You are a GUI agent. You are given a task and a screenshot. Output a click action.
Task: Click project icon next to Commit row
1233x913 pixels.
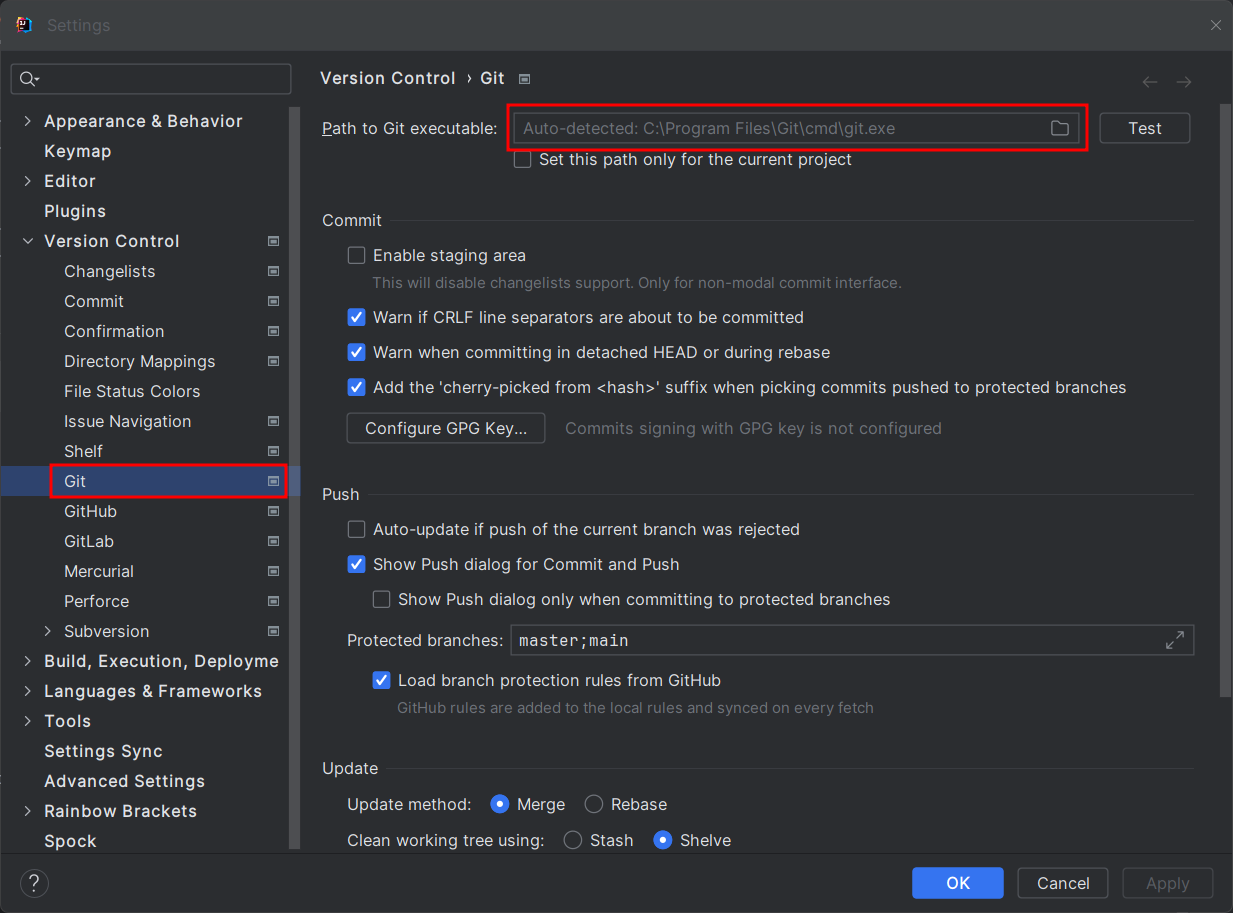coord(273,301)
